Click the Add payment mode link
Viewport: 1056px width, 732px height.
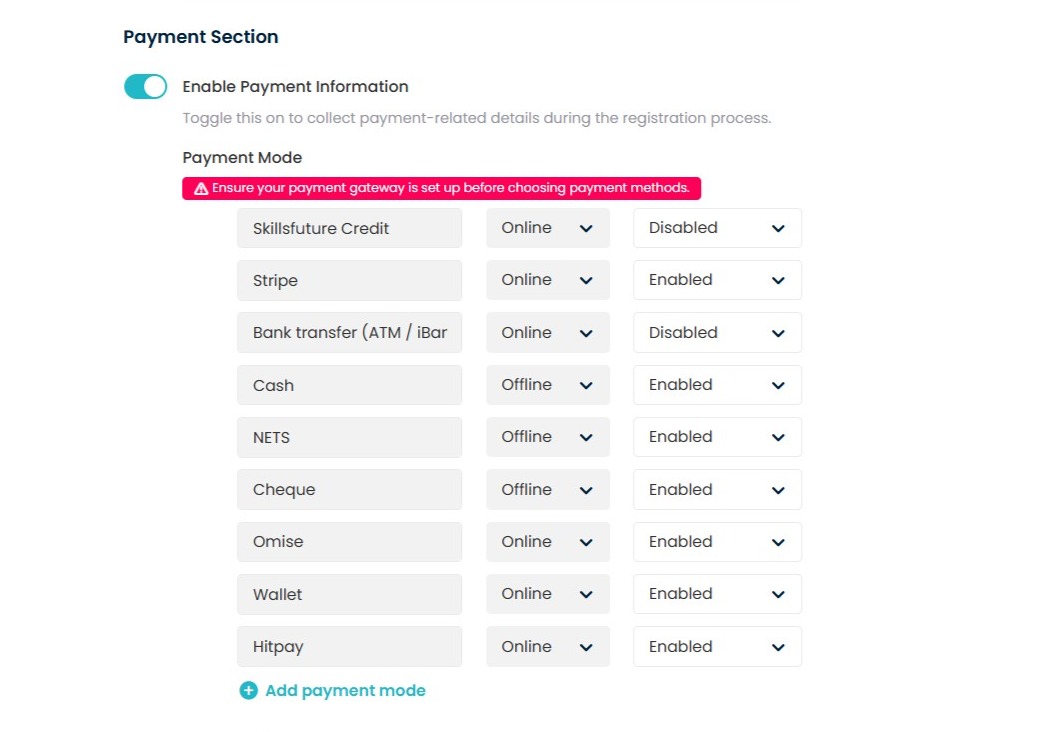tap(345, 690)
